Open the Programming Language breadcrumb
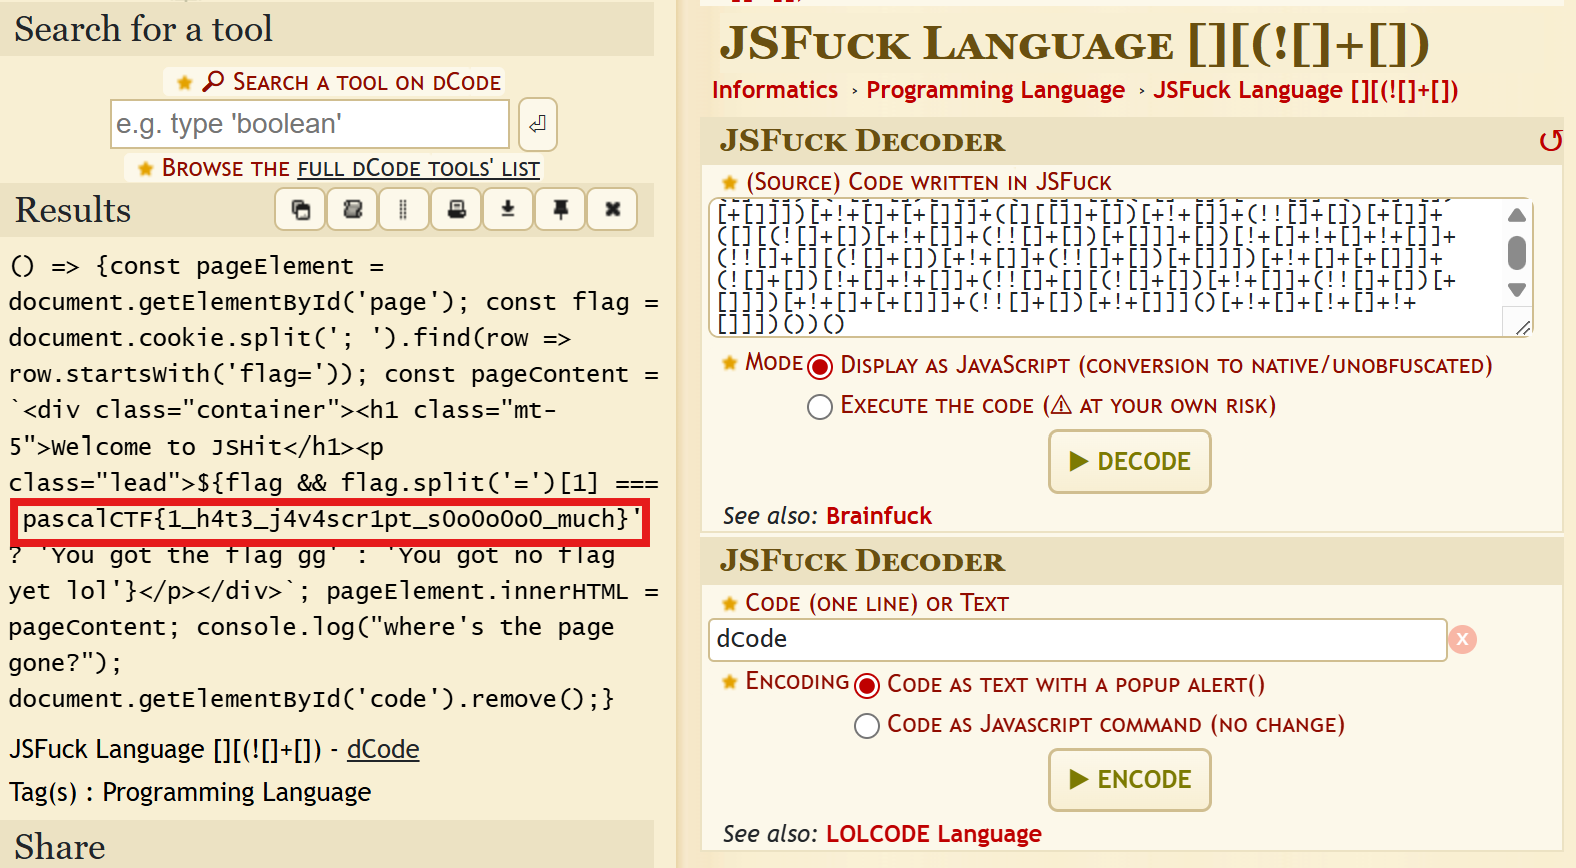Viewport: 1576px width, 868px height. pyautogui.click(x=996, y=90)
